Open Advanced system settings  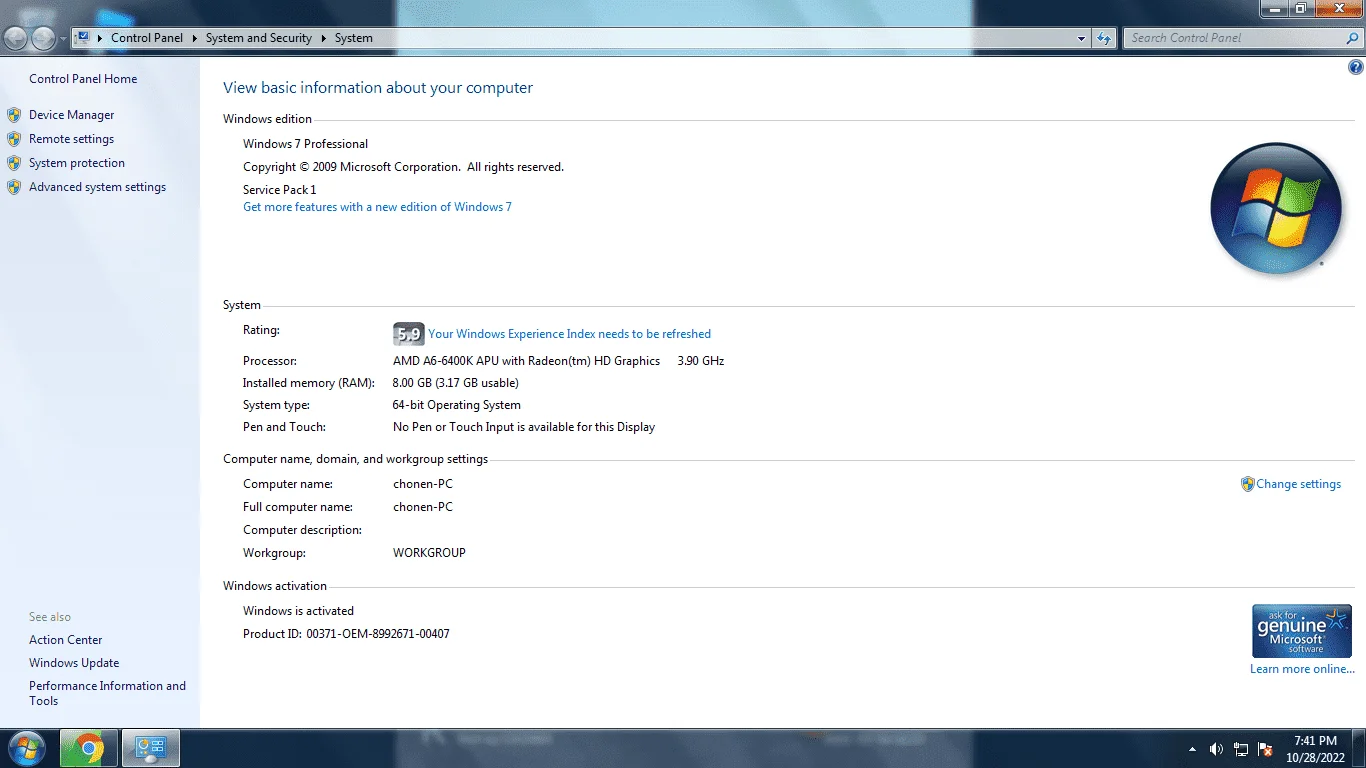97,187
